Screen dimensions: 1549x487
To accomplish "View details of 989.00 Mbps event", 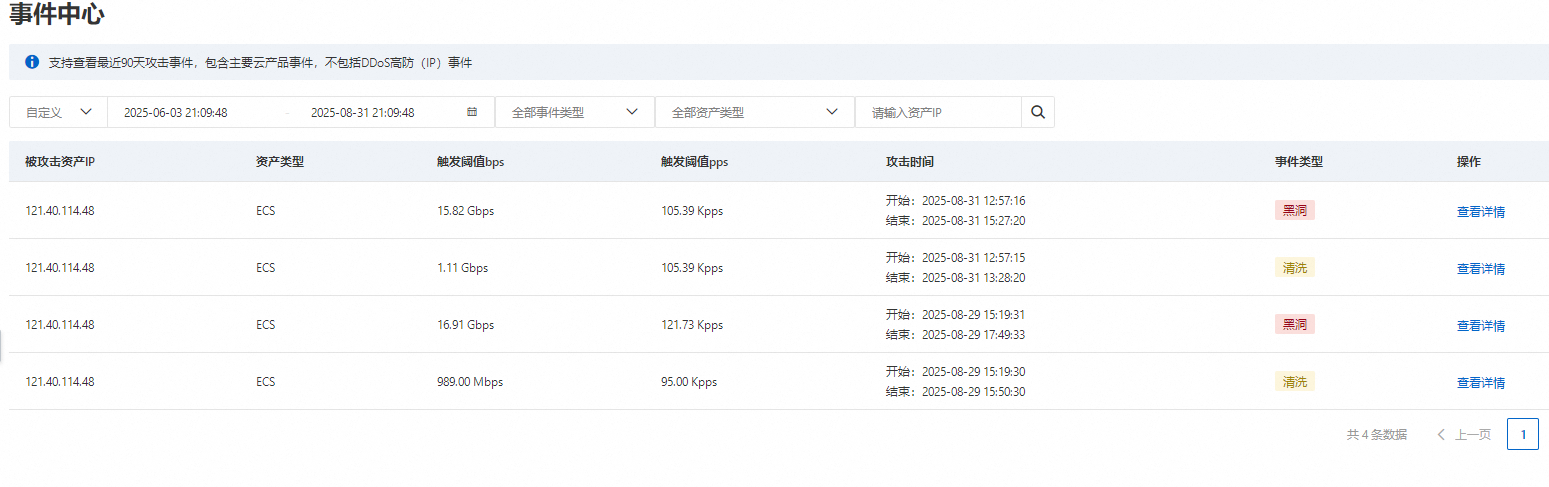I will 1481,383.
